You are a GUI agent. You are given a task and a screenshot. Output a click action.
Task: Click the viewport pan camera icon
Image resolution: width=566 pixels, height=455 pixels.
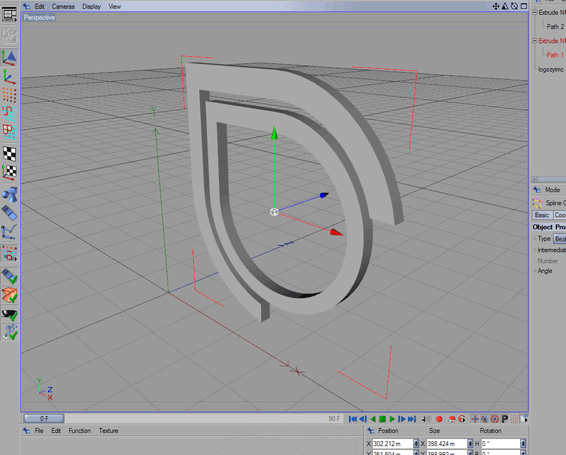tap(496, 6)
